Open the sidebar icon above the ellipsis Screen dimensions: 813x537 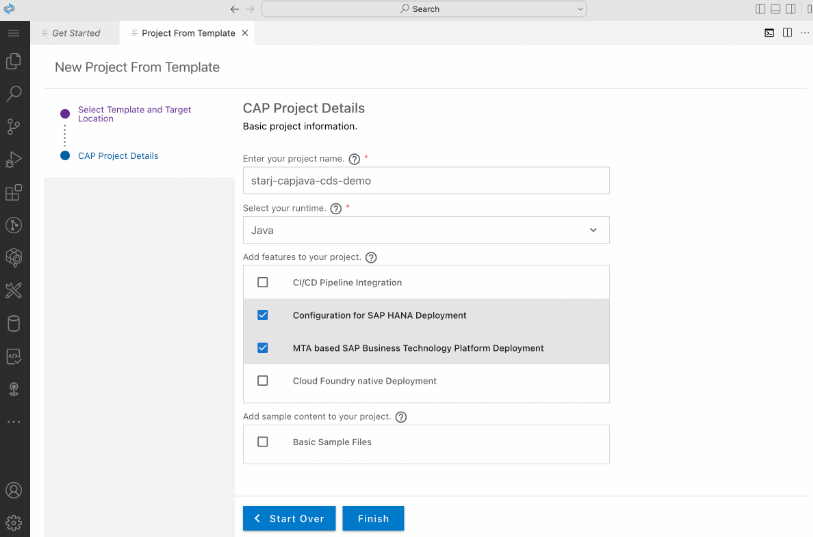point(13,389)
